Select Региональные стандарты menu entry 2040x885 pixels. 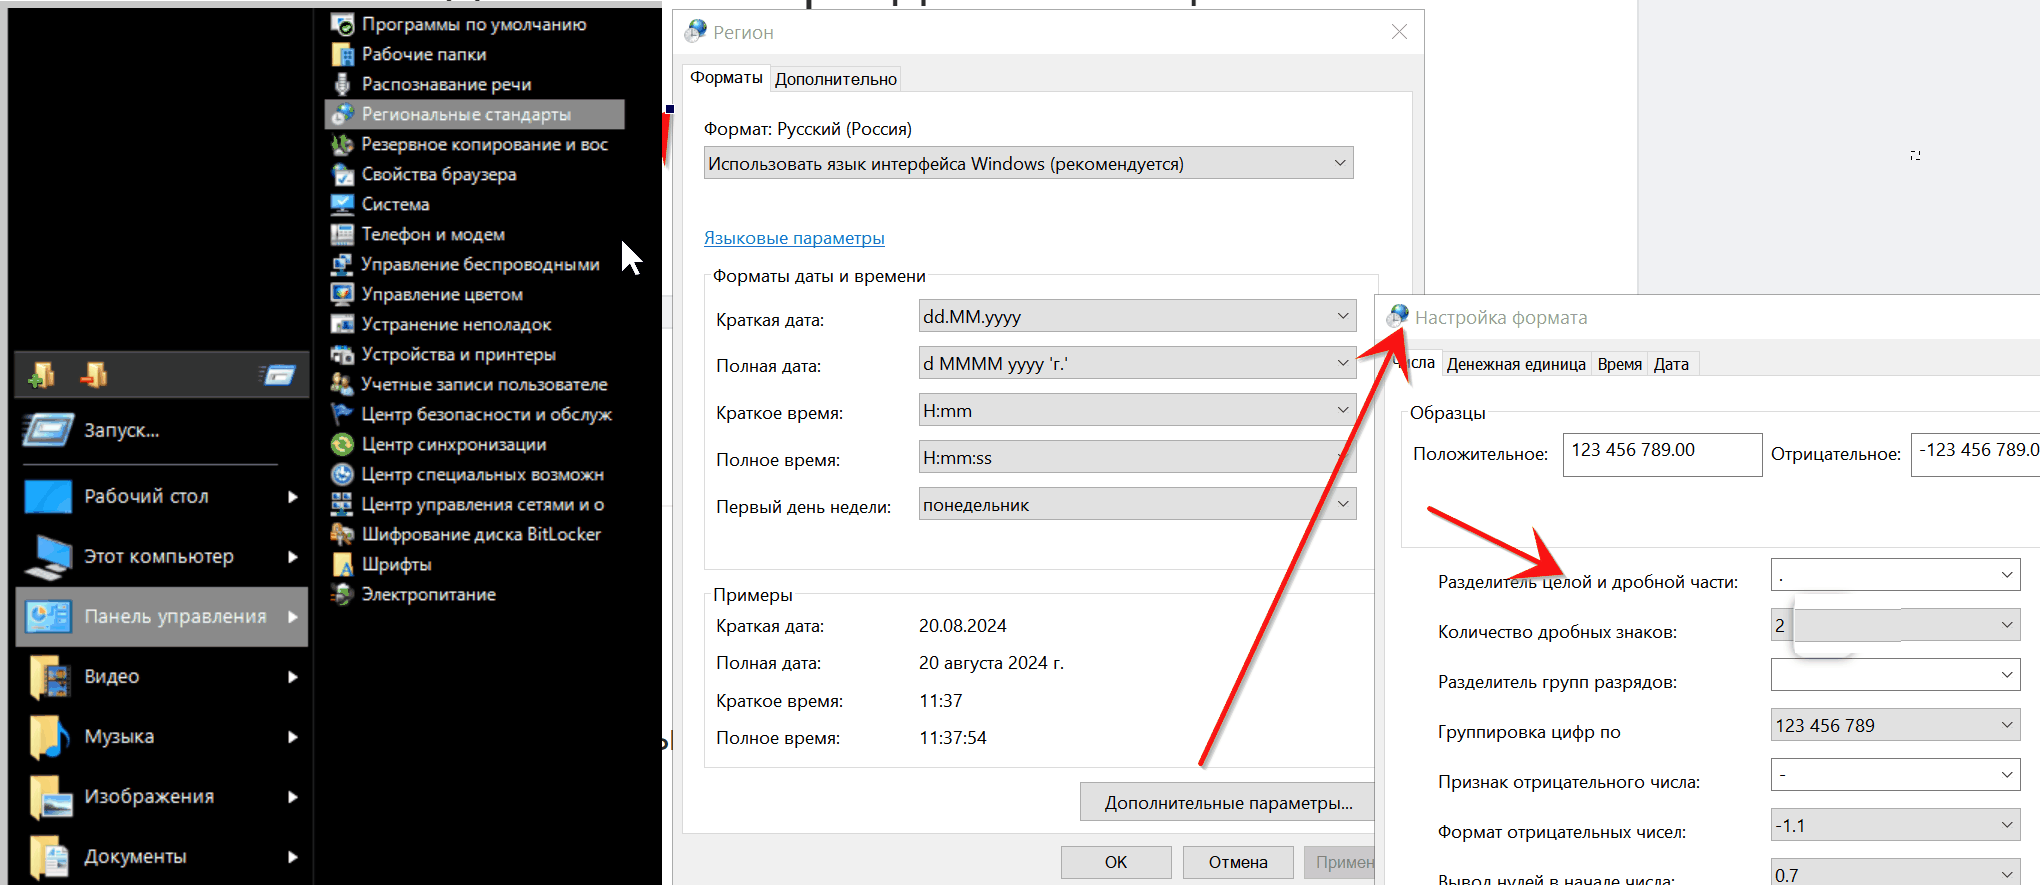click(x=466, y=115)
